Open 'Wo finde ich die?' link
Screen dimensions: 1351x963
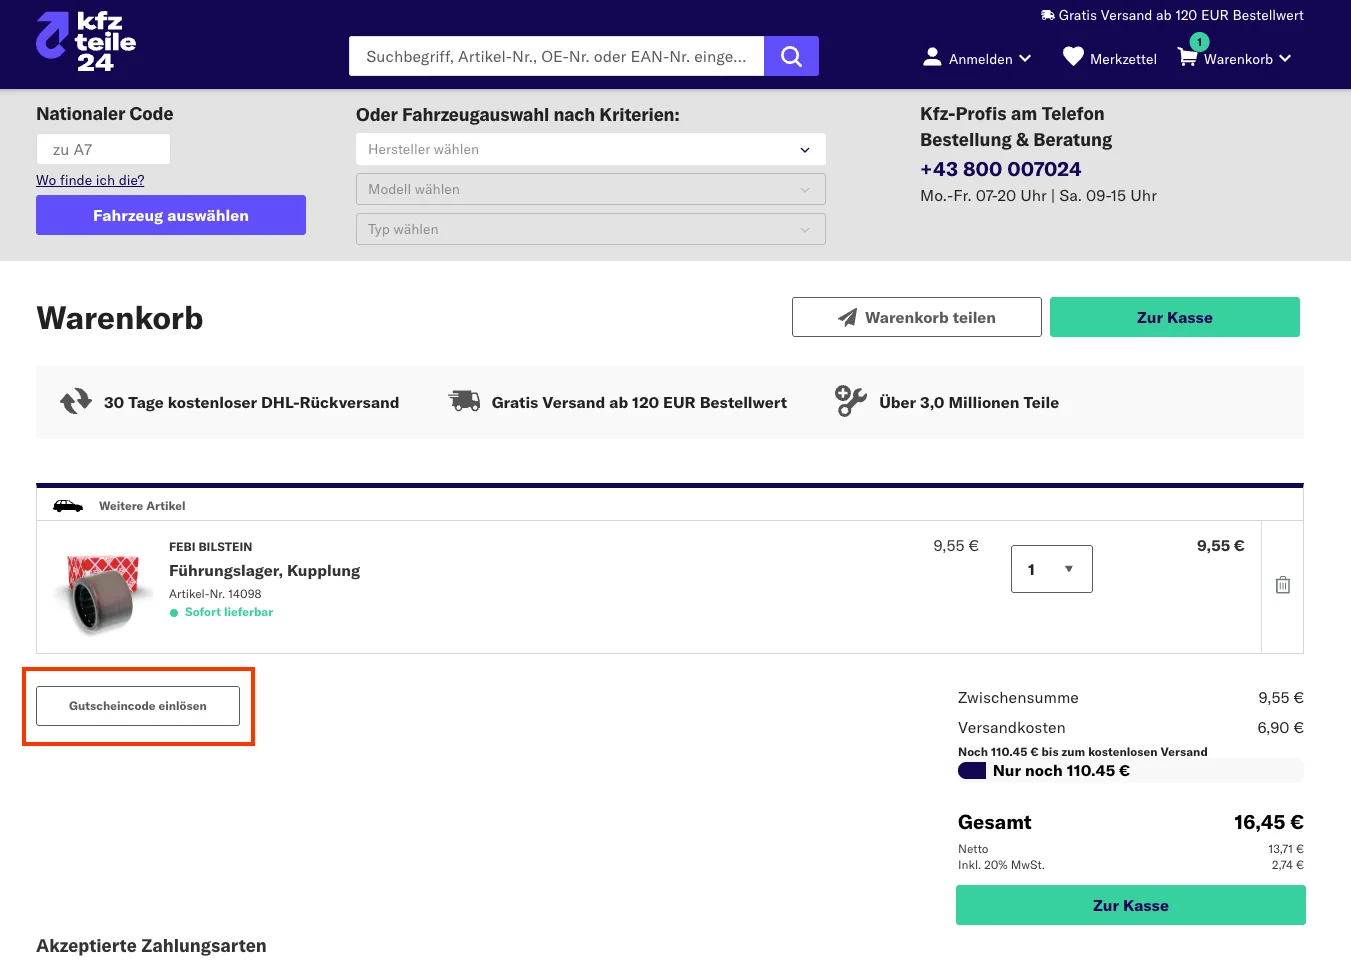[x=90, y=180]
